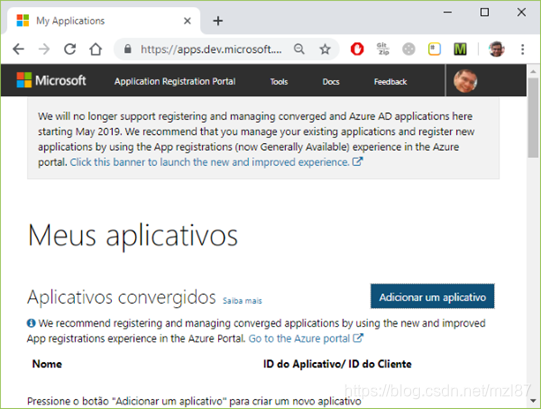Bookmark this page with the star icon

[325, 49]
